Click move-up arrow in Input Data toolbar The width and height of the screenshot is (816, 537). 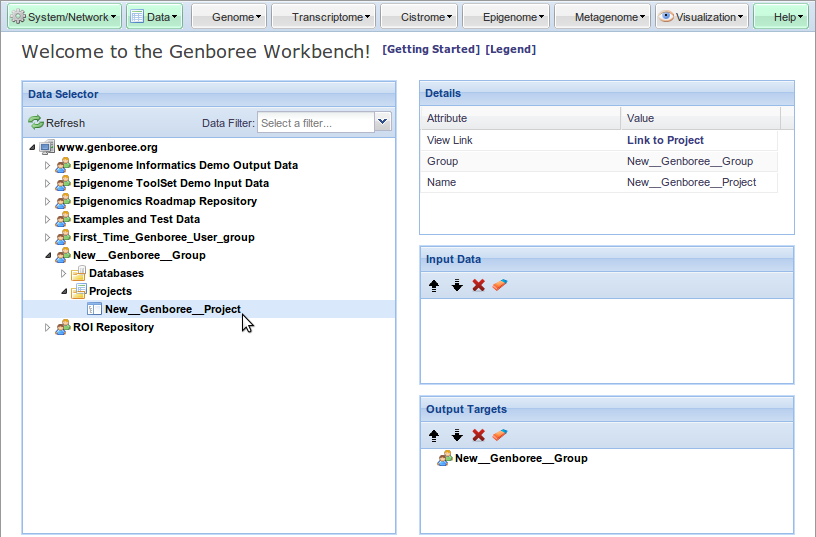point(434,286)
